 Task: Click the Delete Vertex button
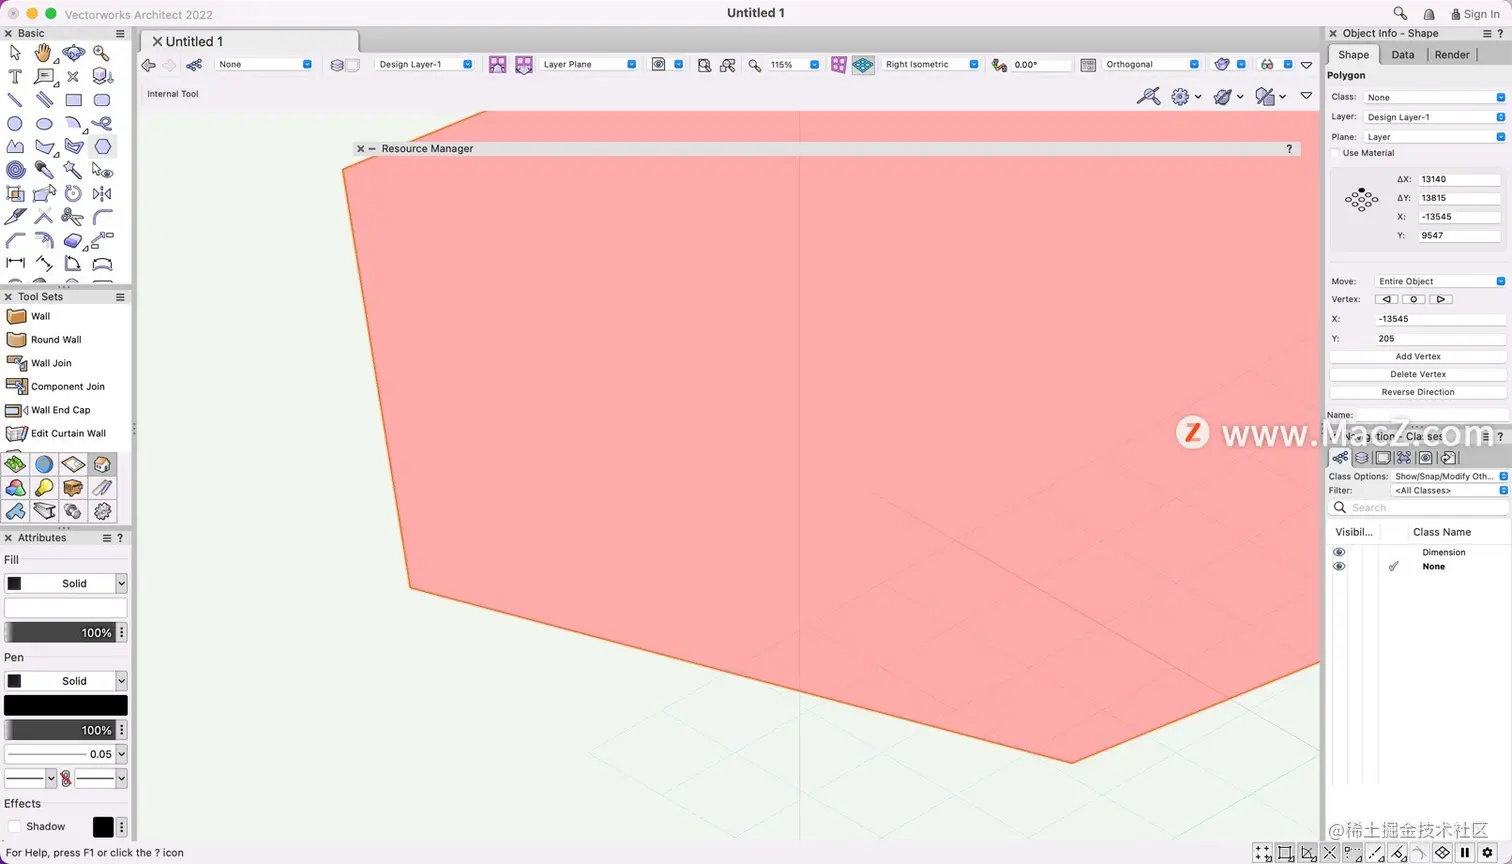tap(1418, 374)
